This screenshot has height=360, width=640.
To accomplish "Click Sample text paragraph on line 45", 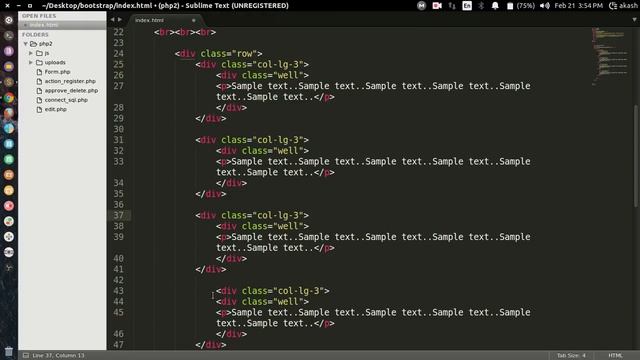I will [373, 318].
